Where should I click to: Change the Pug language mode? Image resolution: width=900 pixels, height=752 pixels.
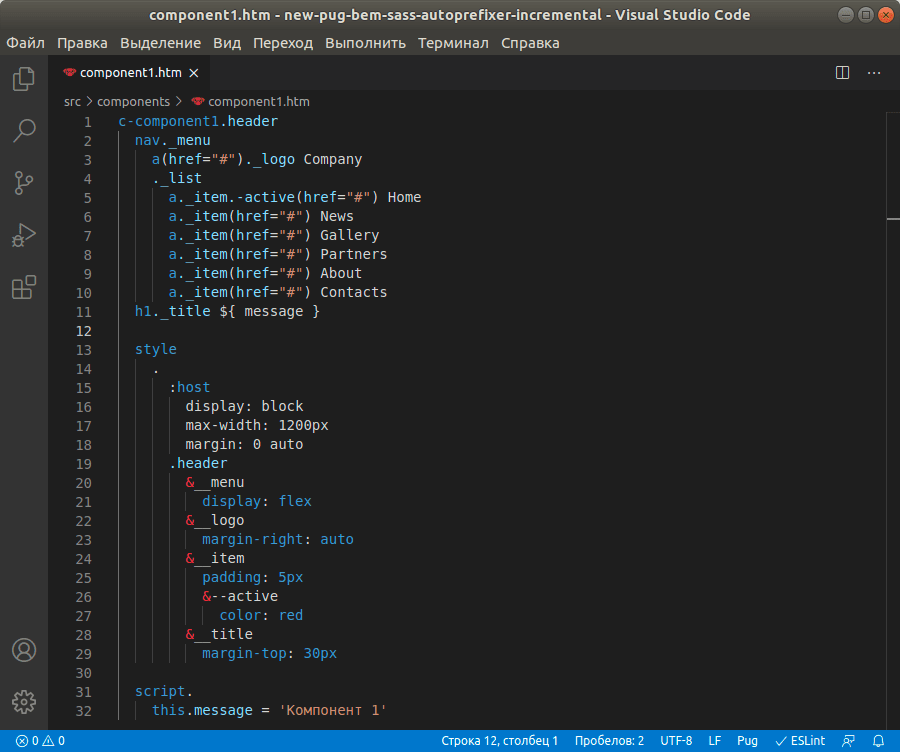(x=747, y=741)
